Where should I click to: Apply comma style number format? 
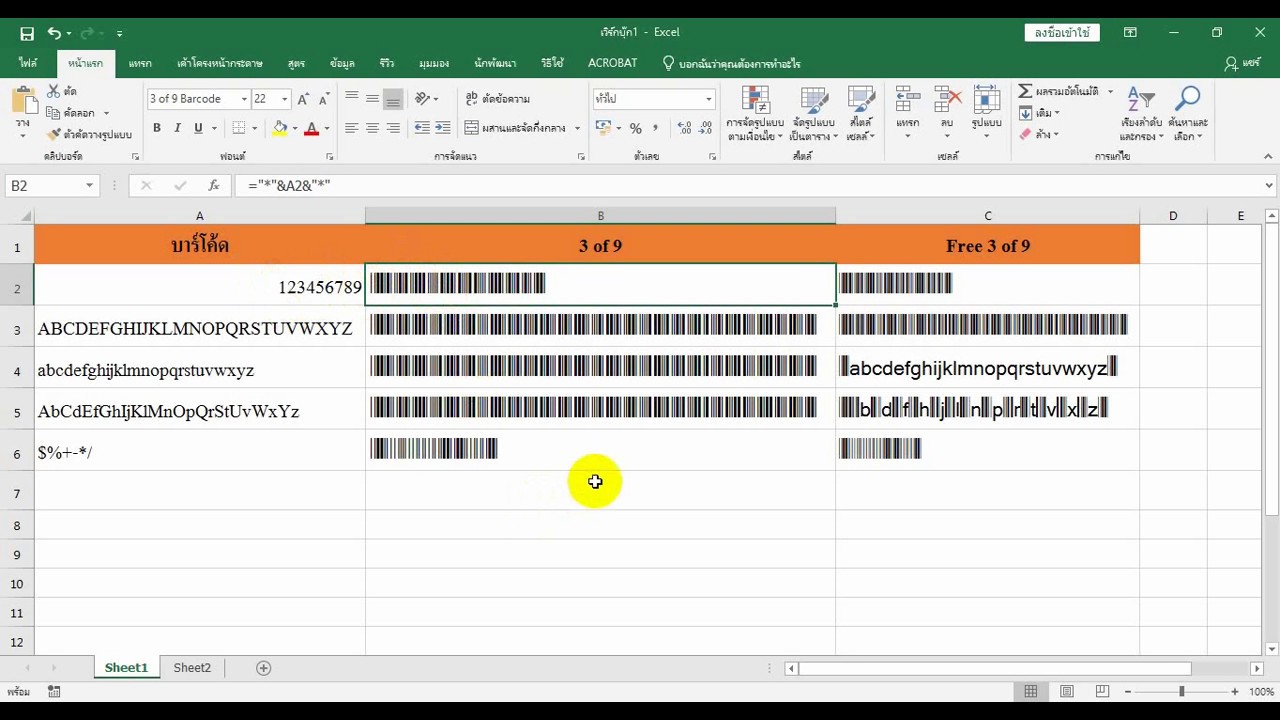655,128
